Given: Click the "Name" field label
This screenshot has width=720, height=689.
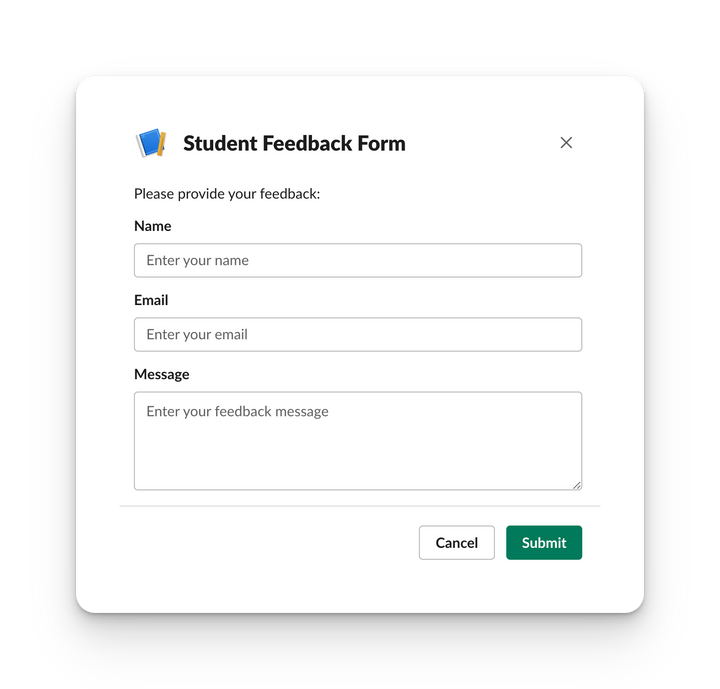Looking at the screenshot, I should 153,226.
